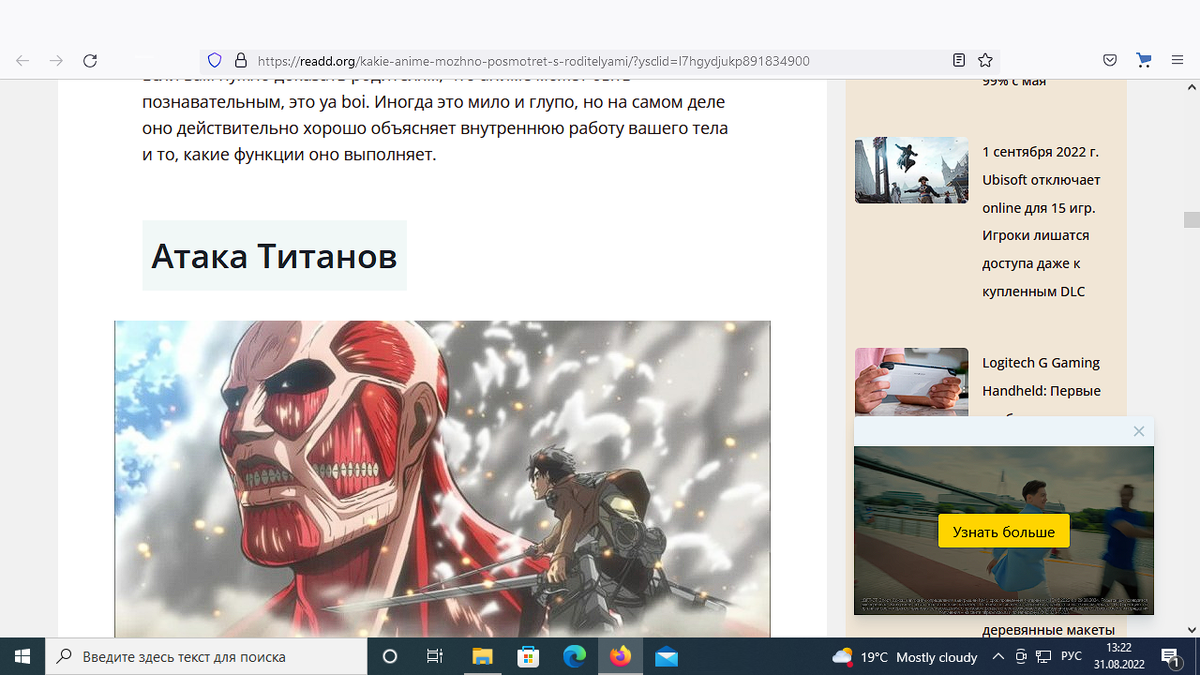Launch Microsoft Edge from taskbar

[574, 656]
